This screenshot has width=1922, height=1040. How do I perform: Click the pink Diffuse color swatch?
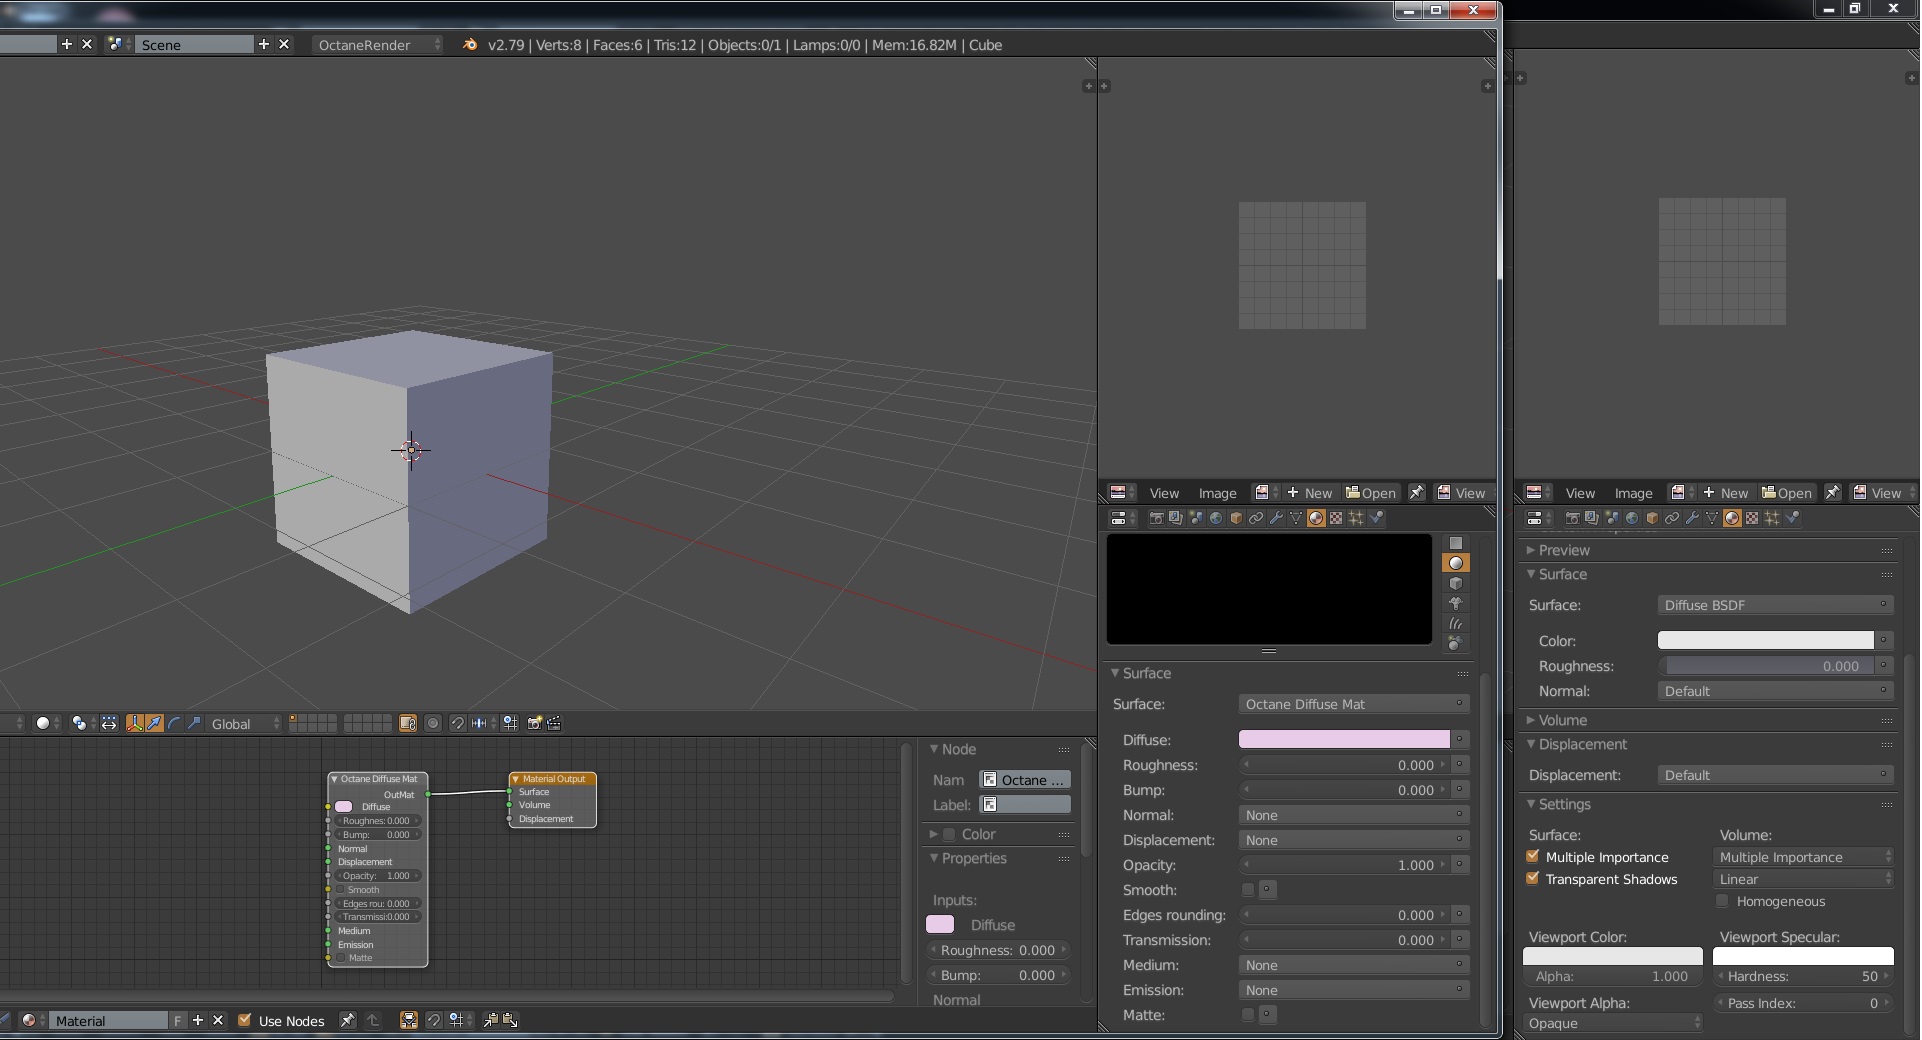(x=1344, y=739)
